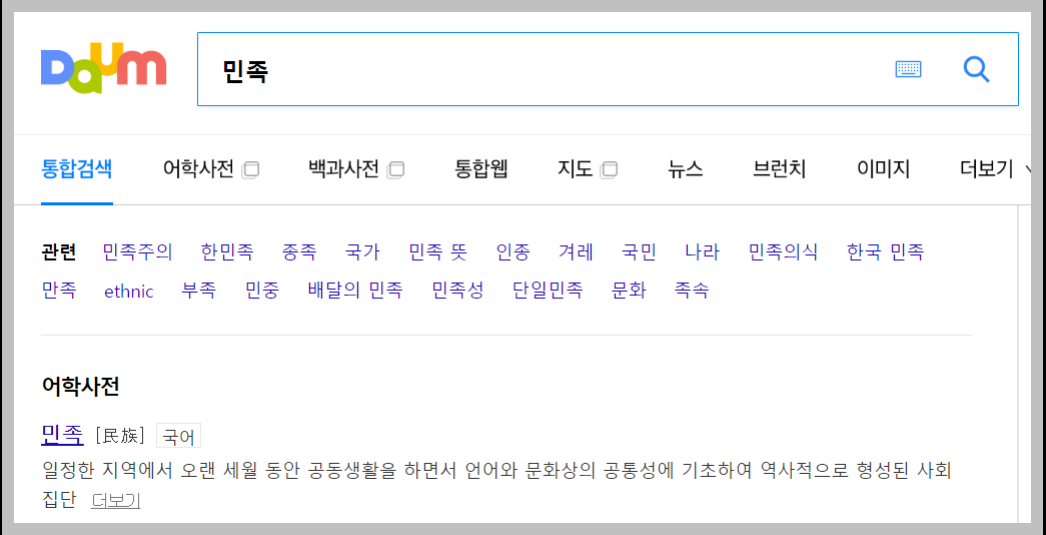Image resolution: width=1046 pixels, height=535 pixels.
Task: Switch to the 백과사전 tab
Action: point(344,169)
